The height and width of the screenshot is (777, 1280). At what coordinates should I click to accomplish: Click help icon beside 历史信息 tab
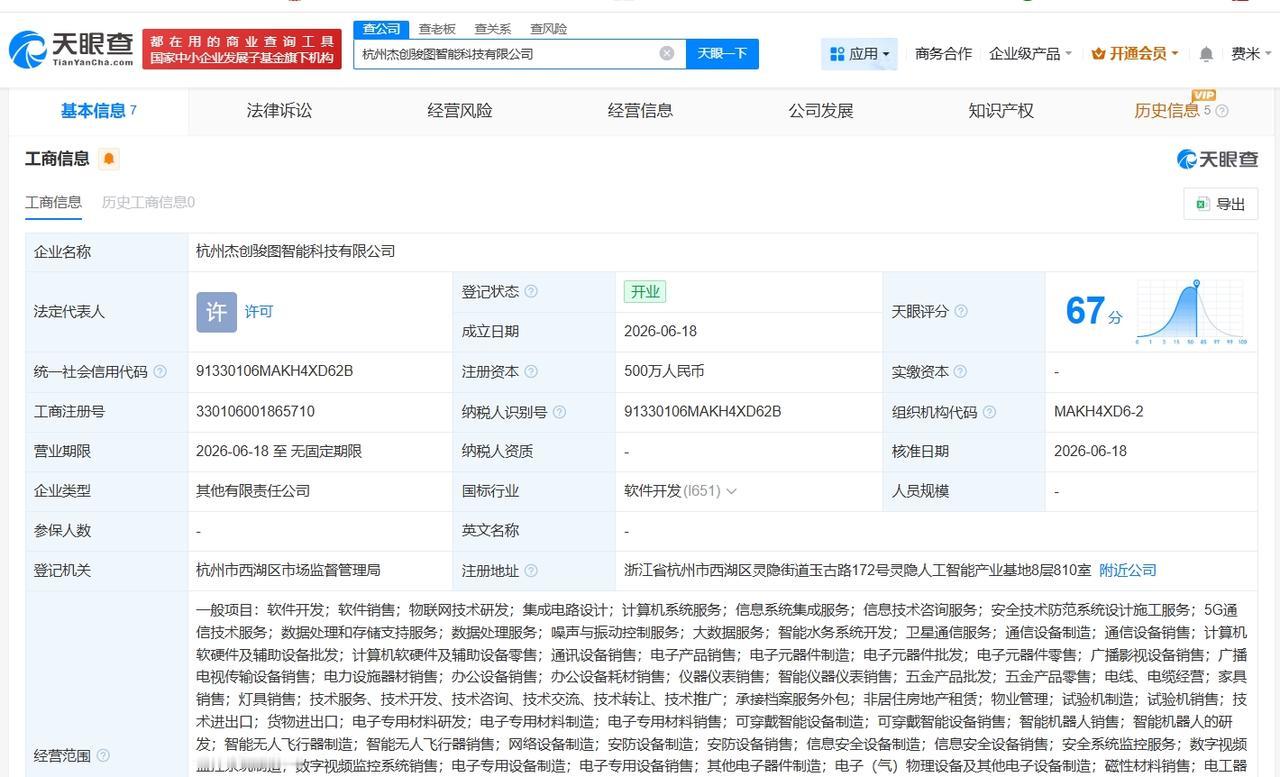pos(1222,111)
